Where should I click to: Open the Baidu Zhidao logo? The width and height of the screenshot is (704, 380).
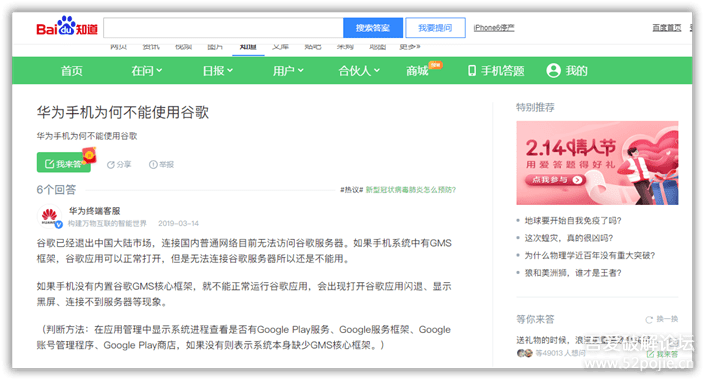point(67,27)
